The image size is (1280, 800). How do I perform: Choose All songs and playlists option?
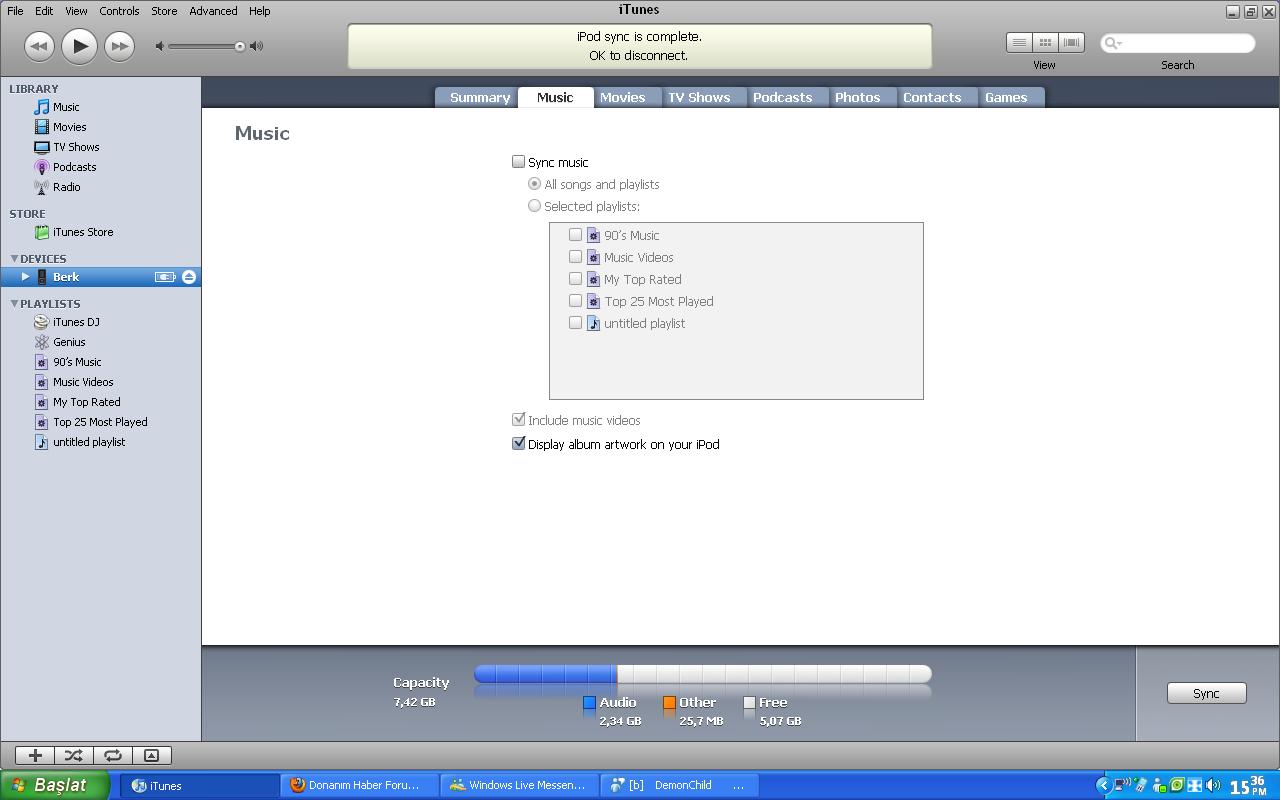pos(534,184)
